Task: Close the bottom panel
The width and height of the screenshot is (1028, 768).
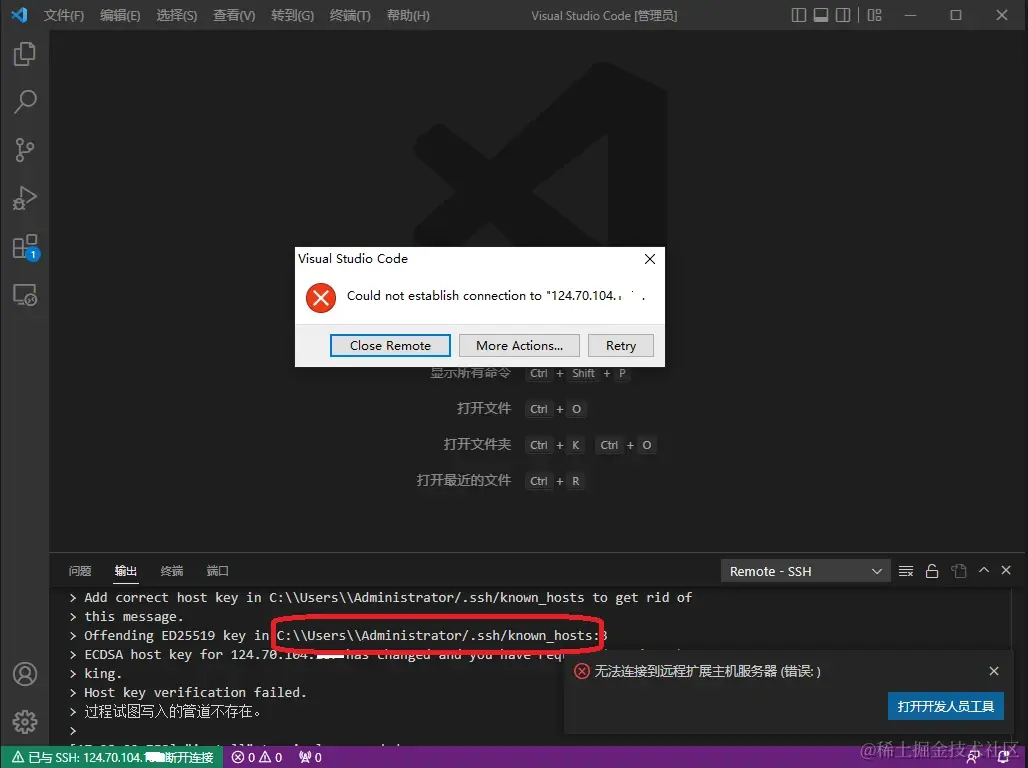Action: pos(1006,571)
